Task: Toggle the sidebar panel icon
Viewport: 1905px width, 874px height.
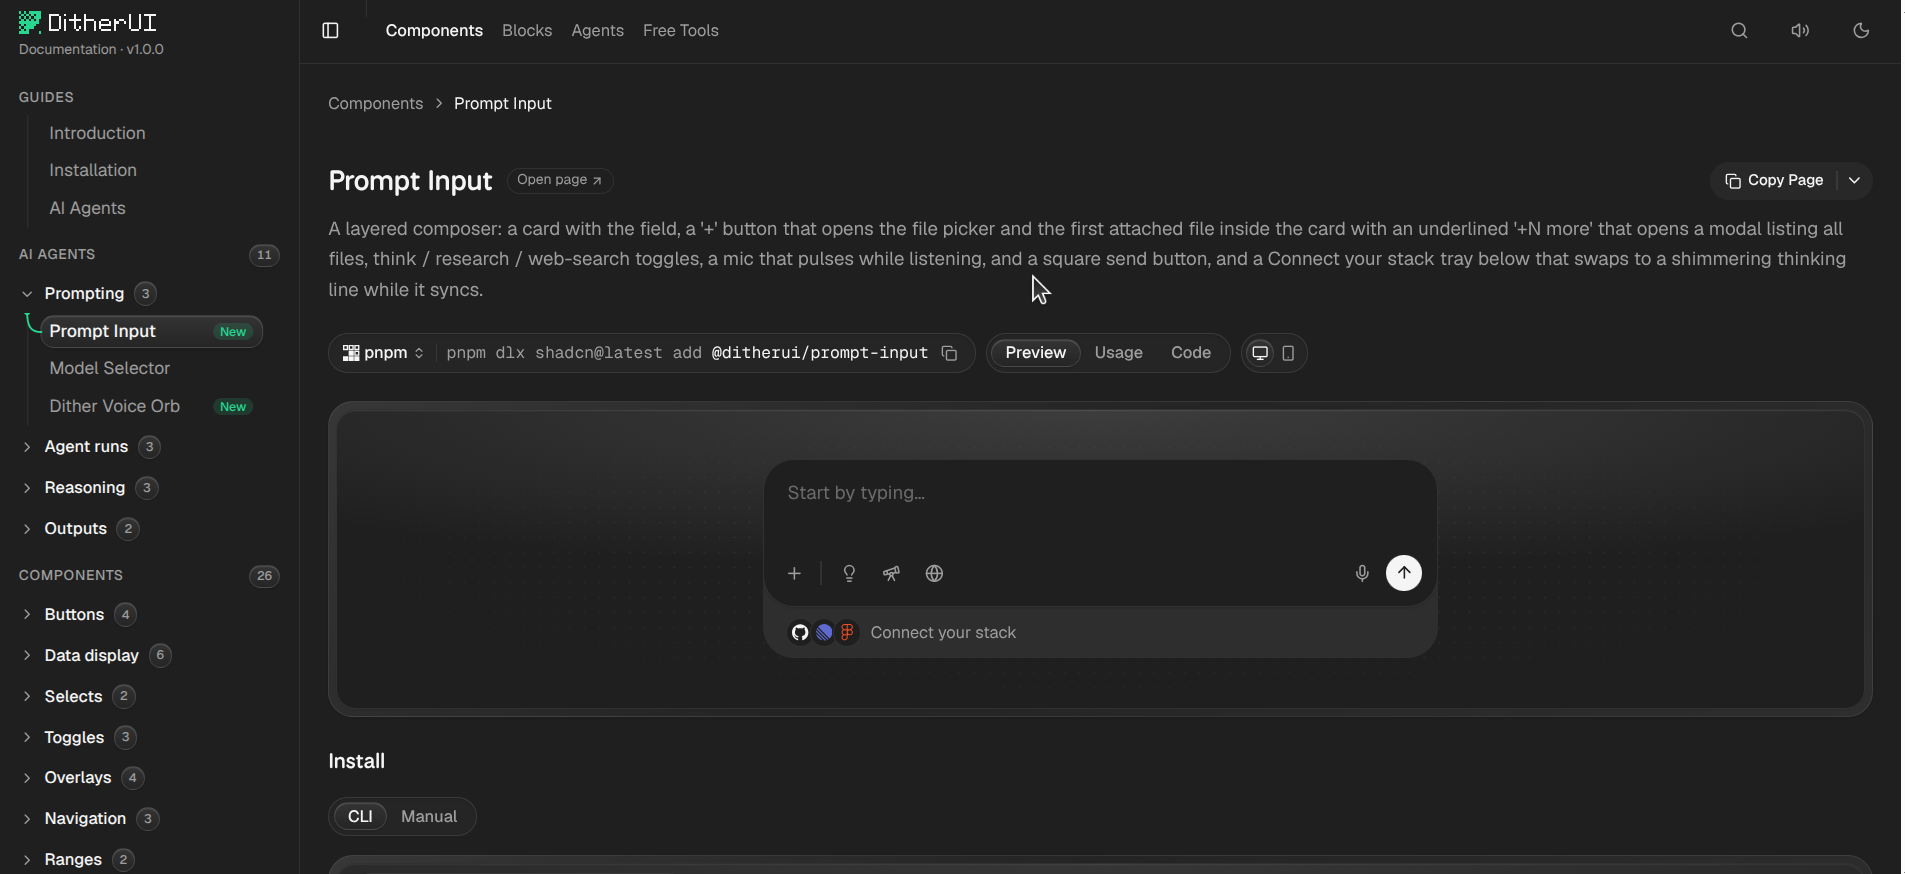Action: pos(331,31)
